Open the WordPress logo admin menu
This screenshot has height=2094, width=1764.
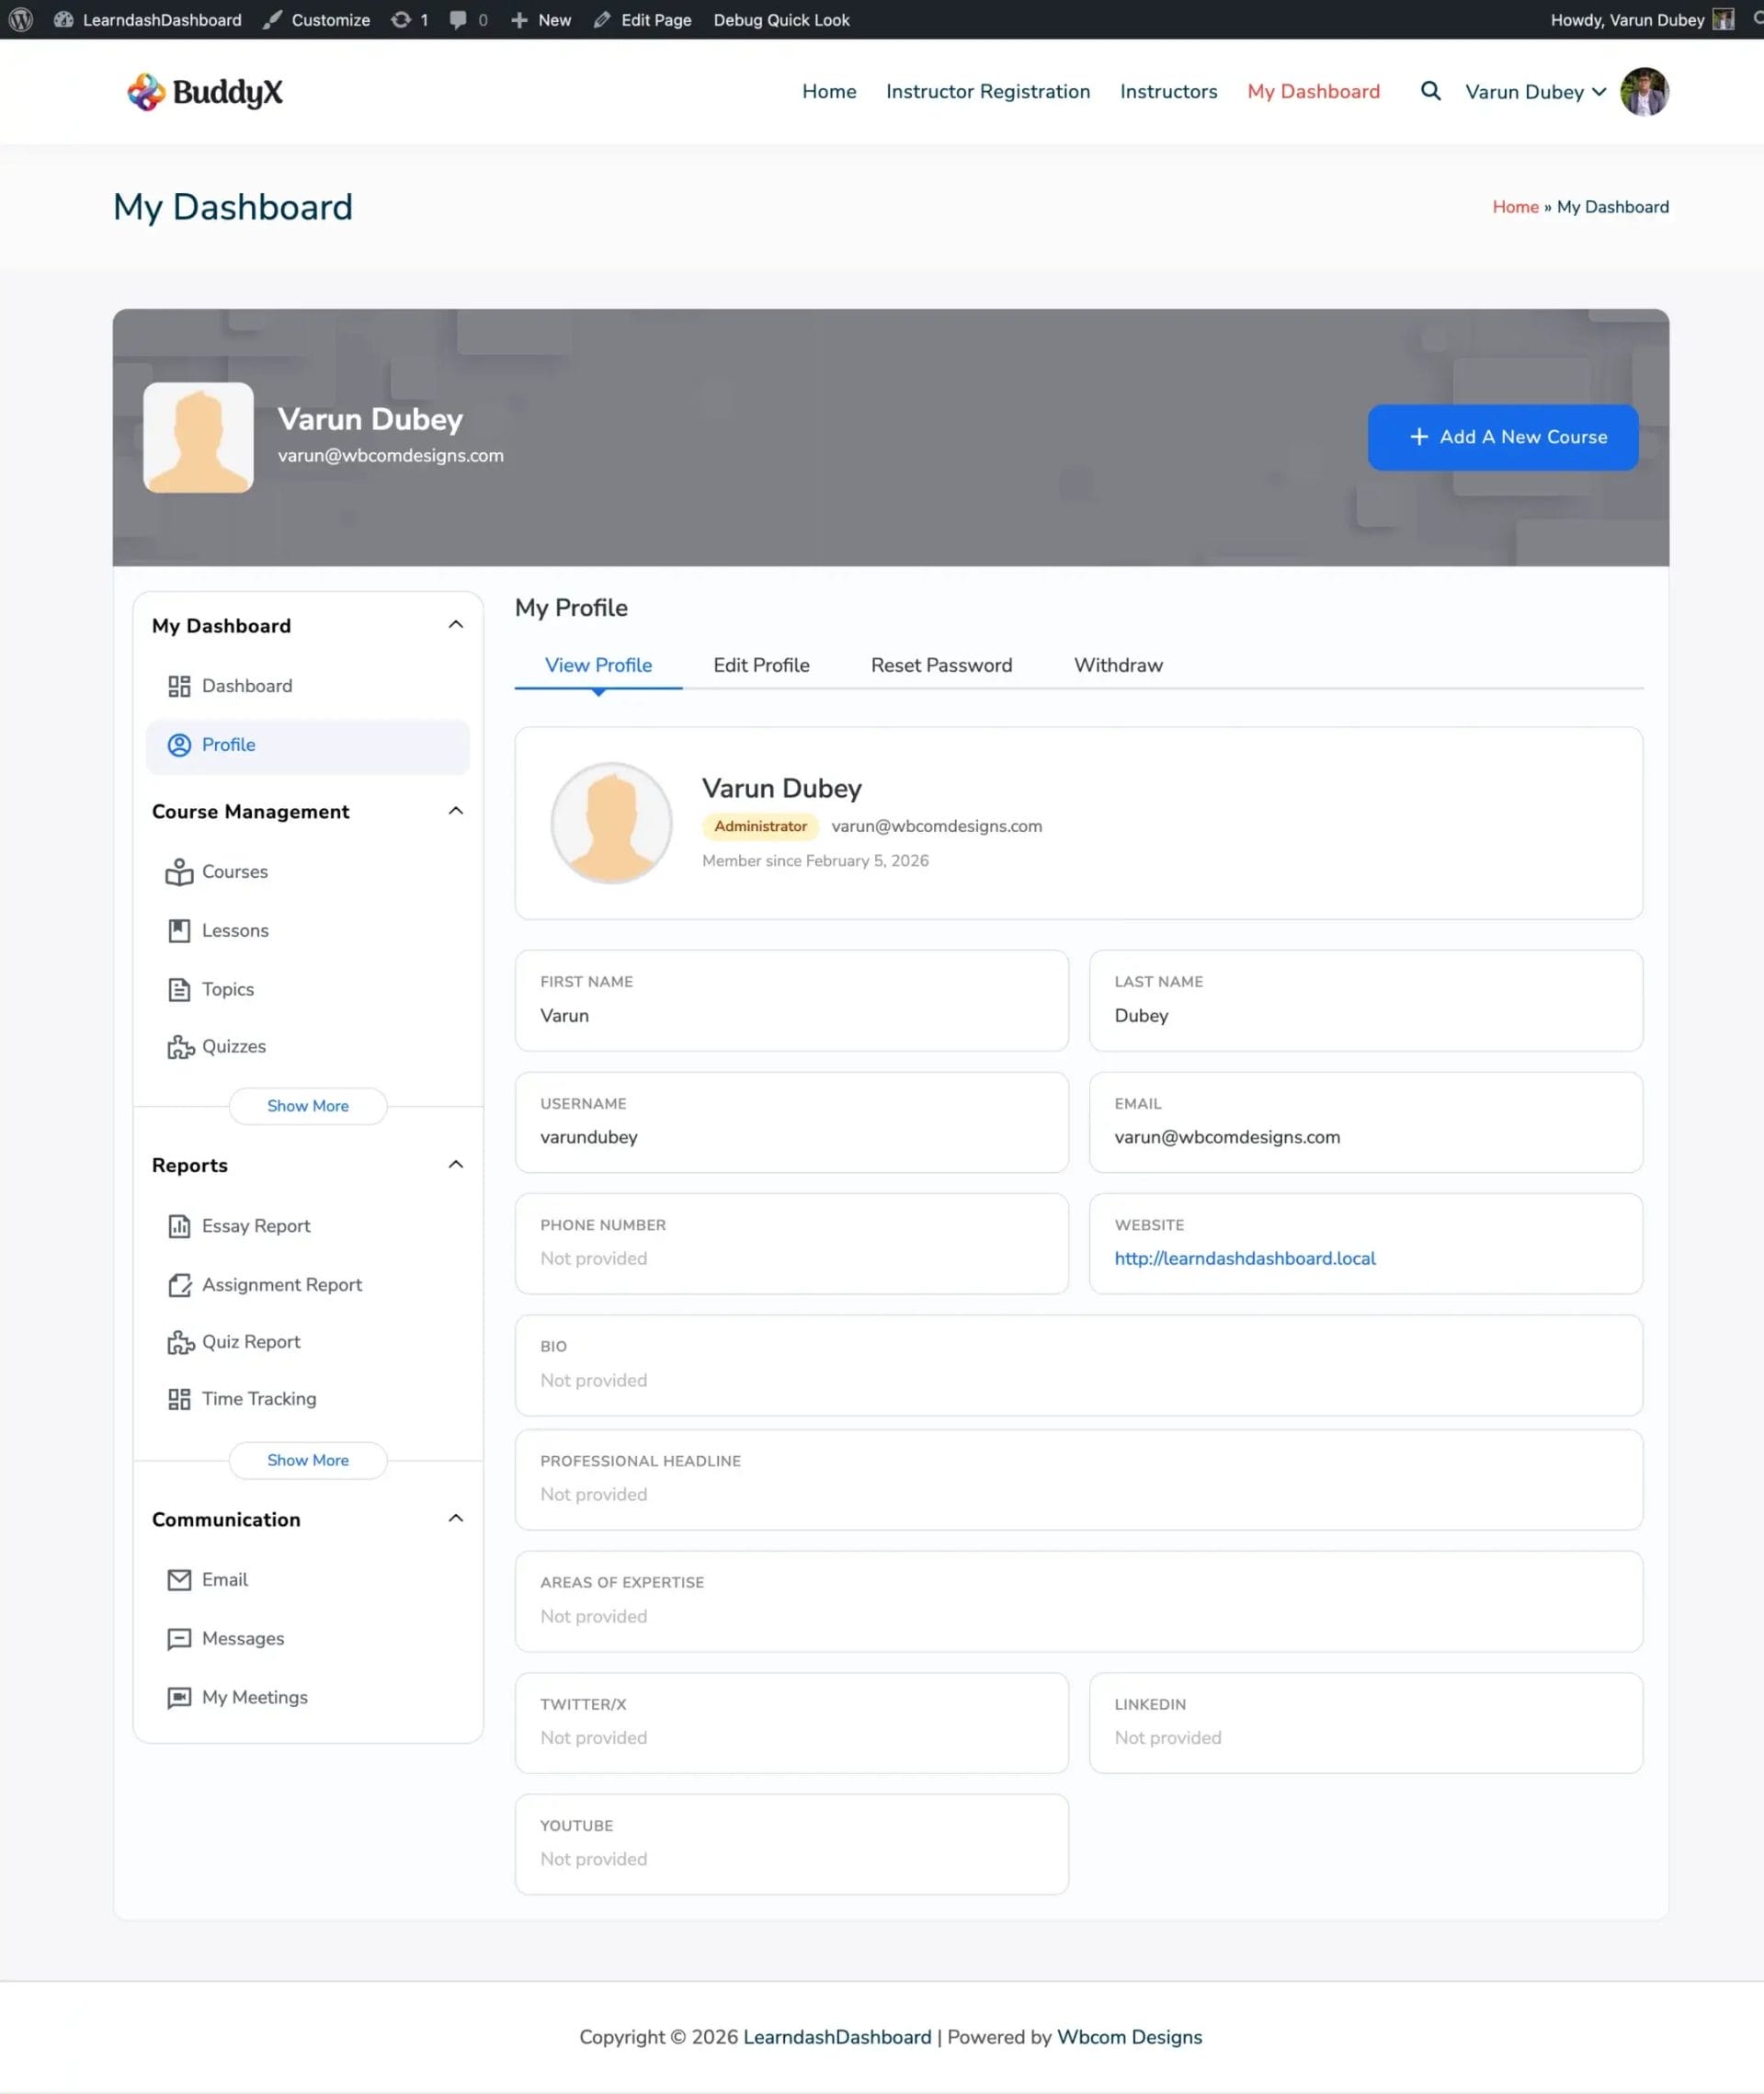21,20
